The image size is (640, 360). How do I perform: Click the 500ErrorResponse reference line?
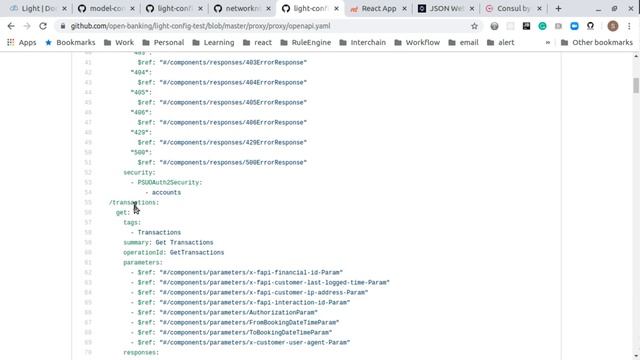[x=222, y=162]
